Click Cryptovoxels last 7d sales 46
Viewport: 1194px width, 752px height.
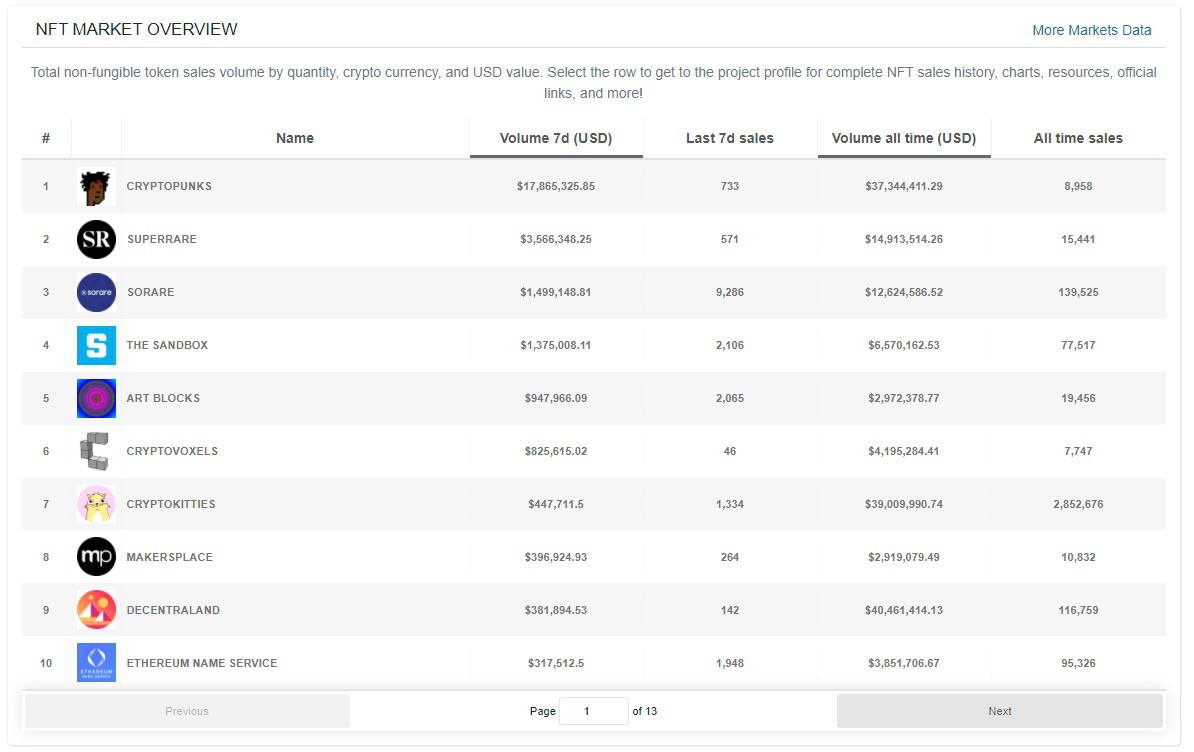tap(729, 451)
